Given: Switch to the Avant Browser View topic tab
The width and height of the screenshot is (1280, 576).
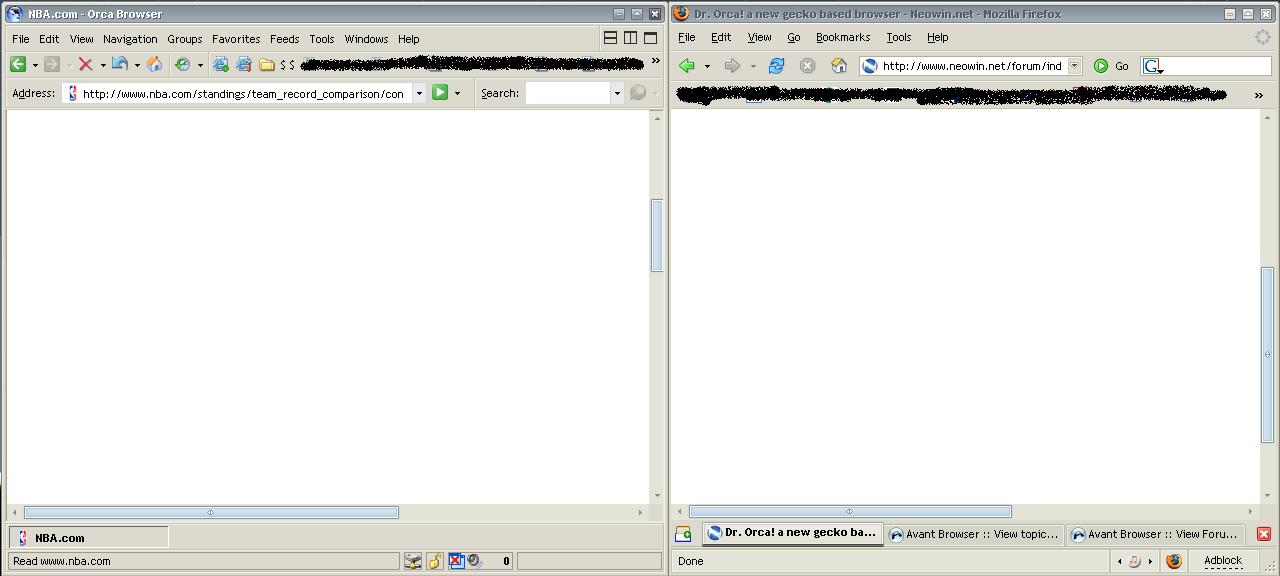Looking at the screenshot, I should click(x=975, y=533).
